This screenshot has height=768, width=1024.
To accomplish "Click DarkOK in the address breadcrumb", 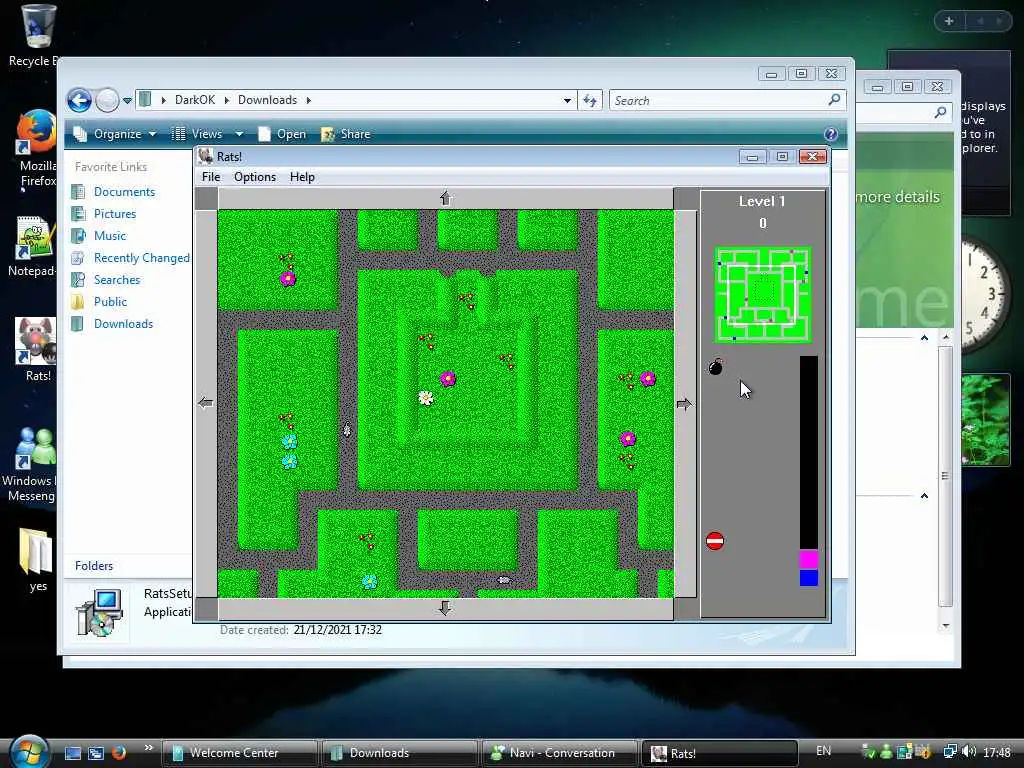I will pos(195,100).
